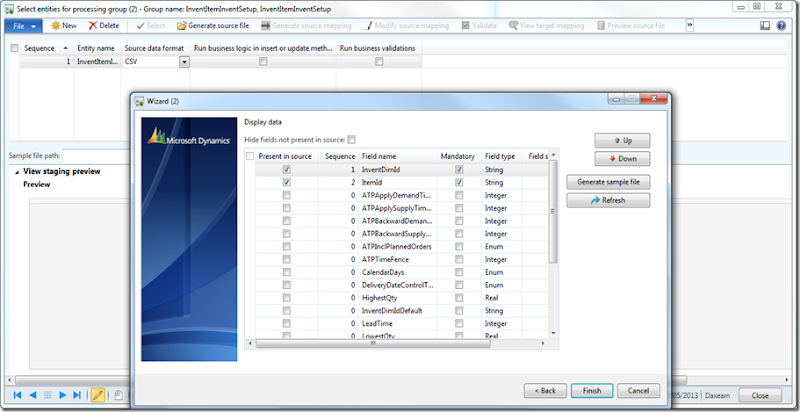Click the New record toolbar button
Image resolution: width=800 pixels, height=412 pixels.
(63, 25)
